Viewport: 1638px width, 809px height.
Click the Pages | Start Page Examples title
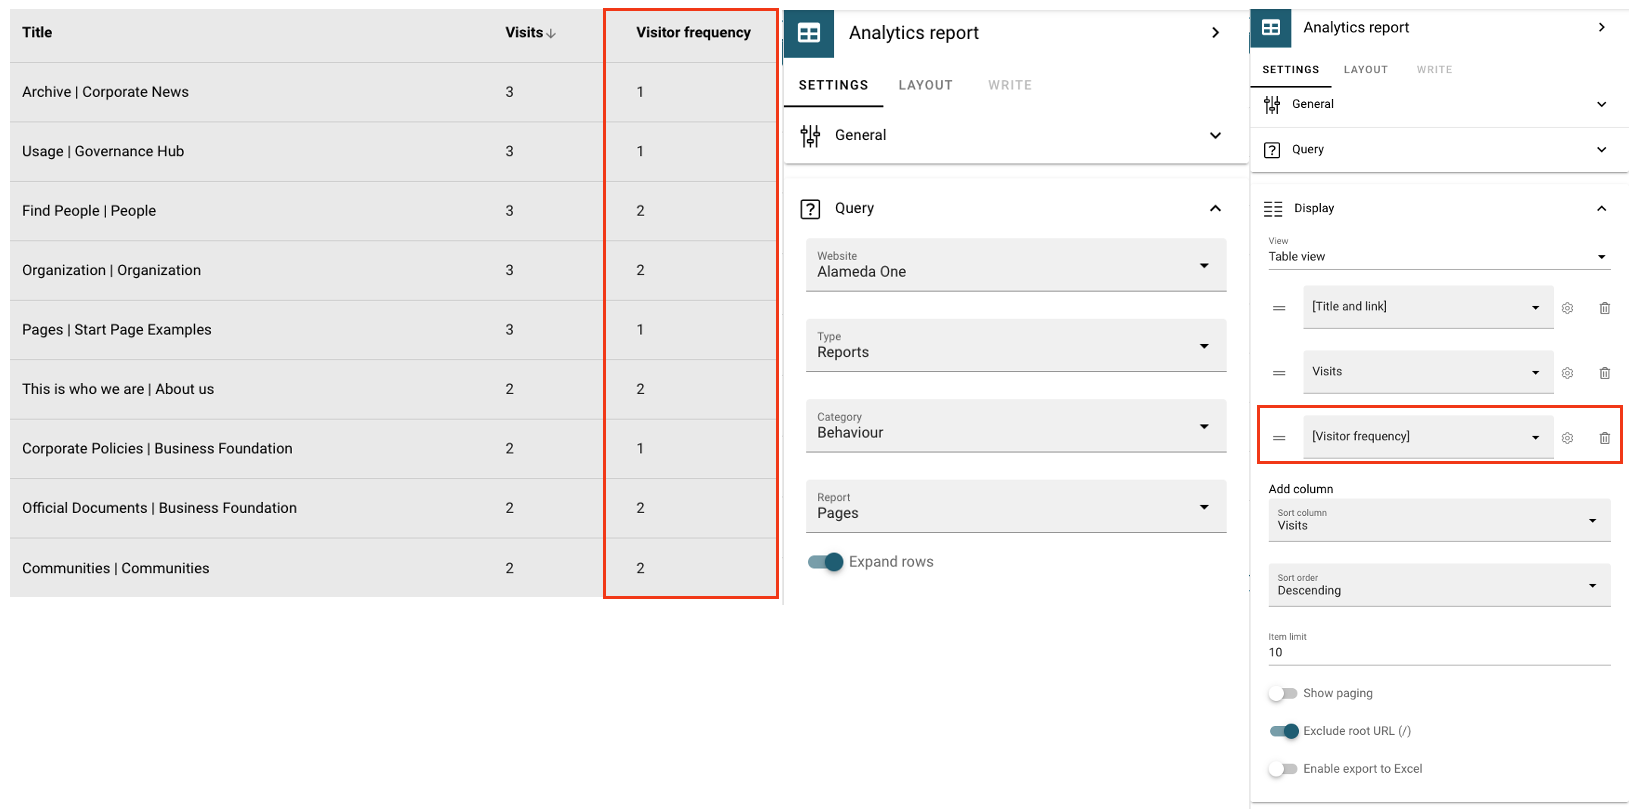(x=117, y=330)
